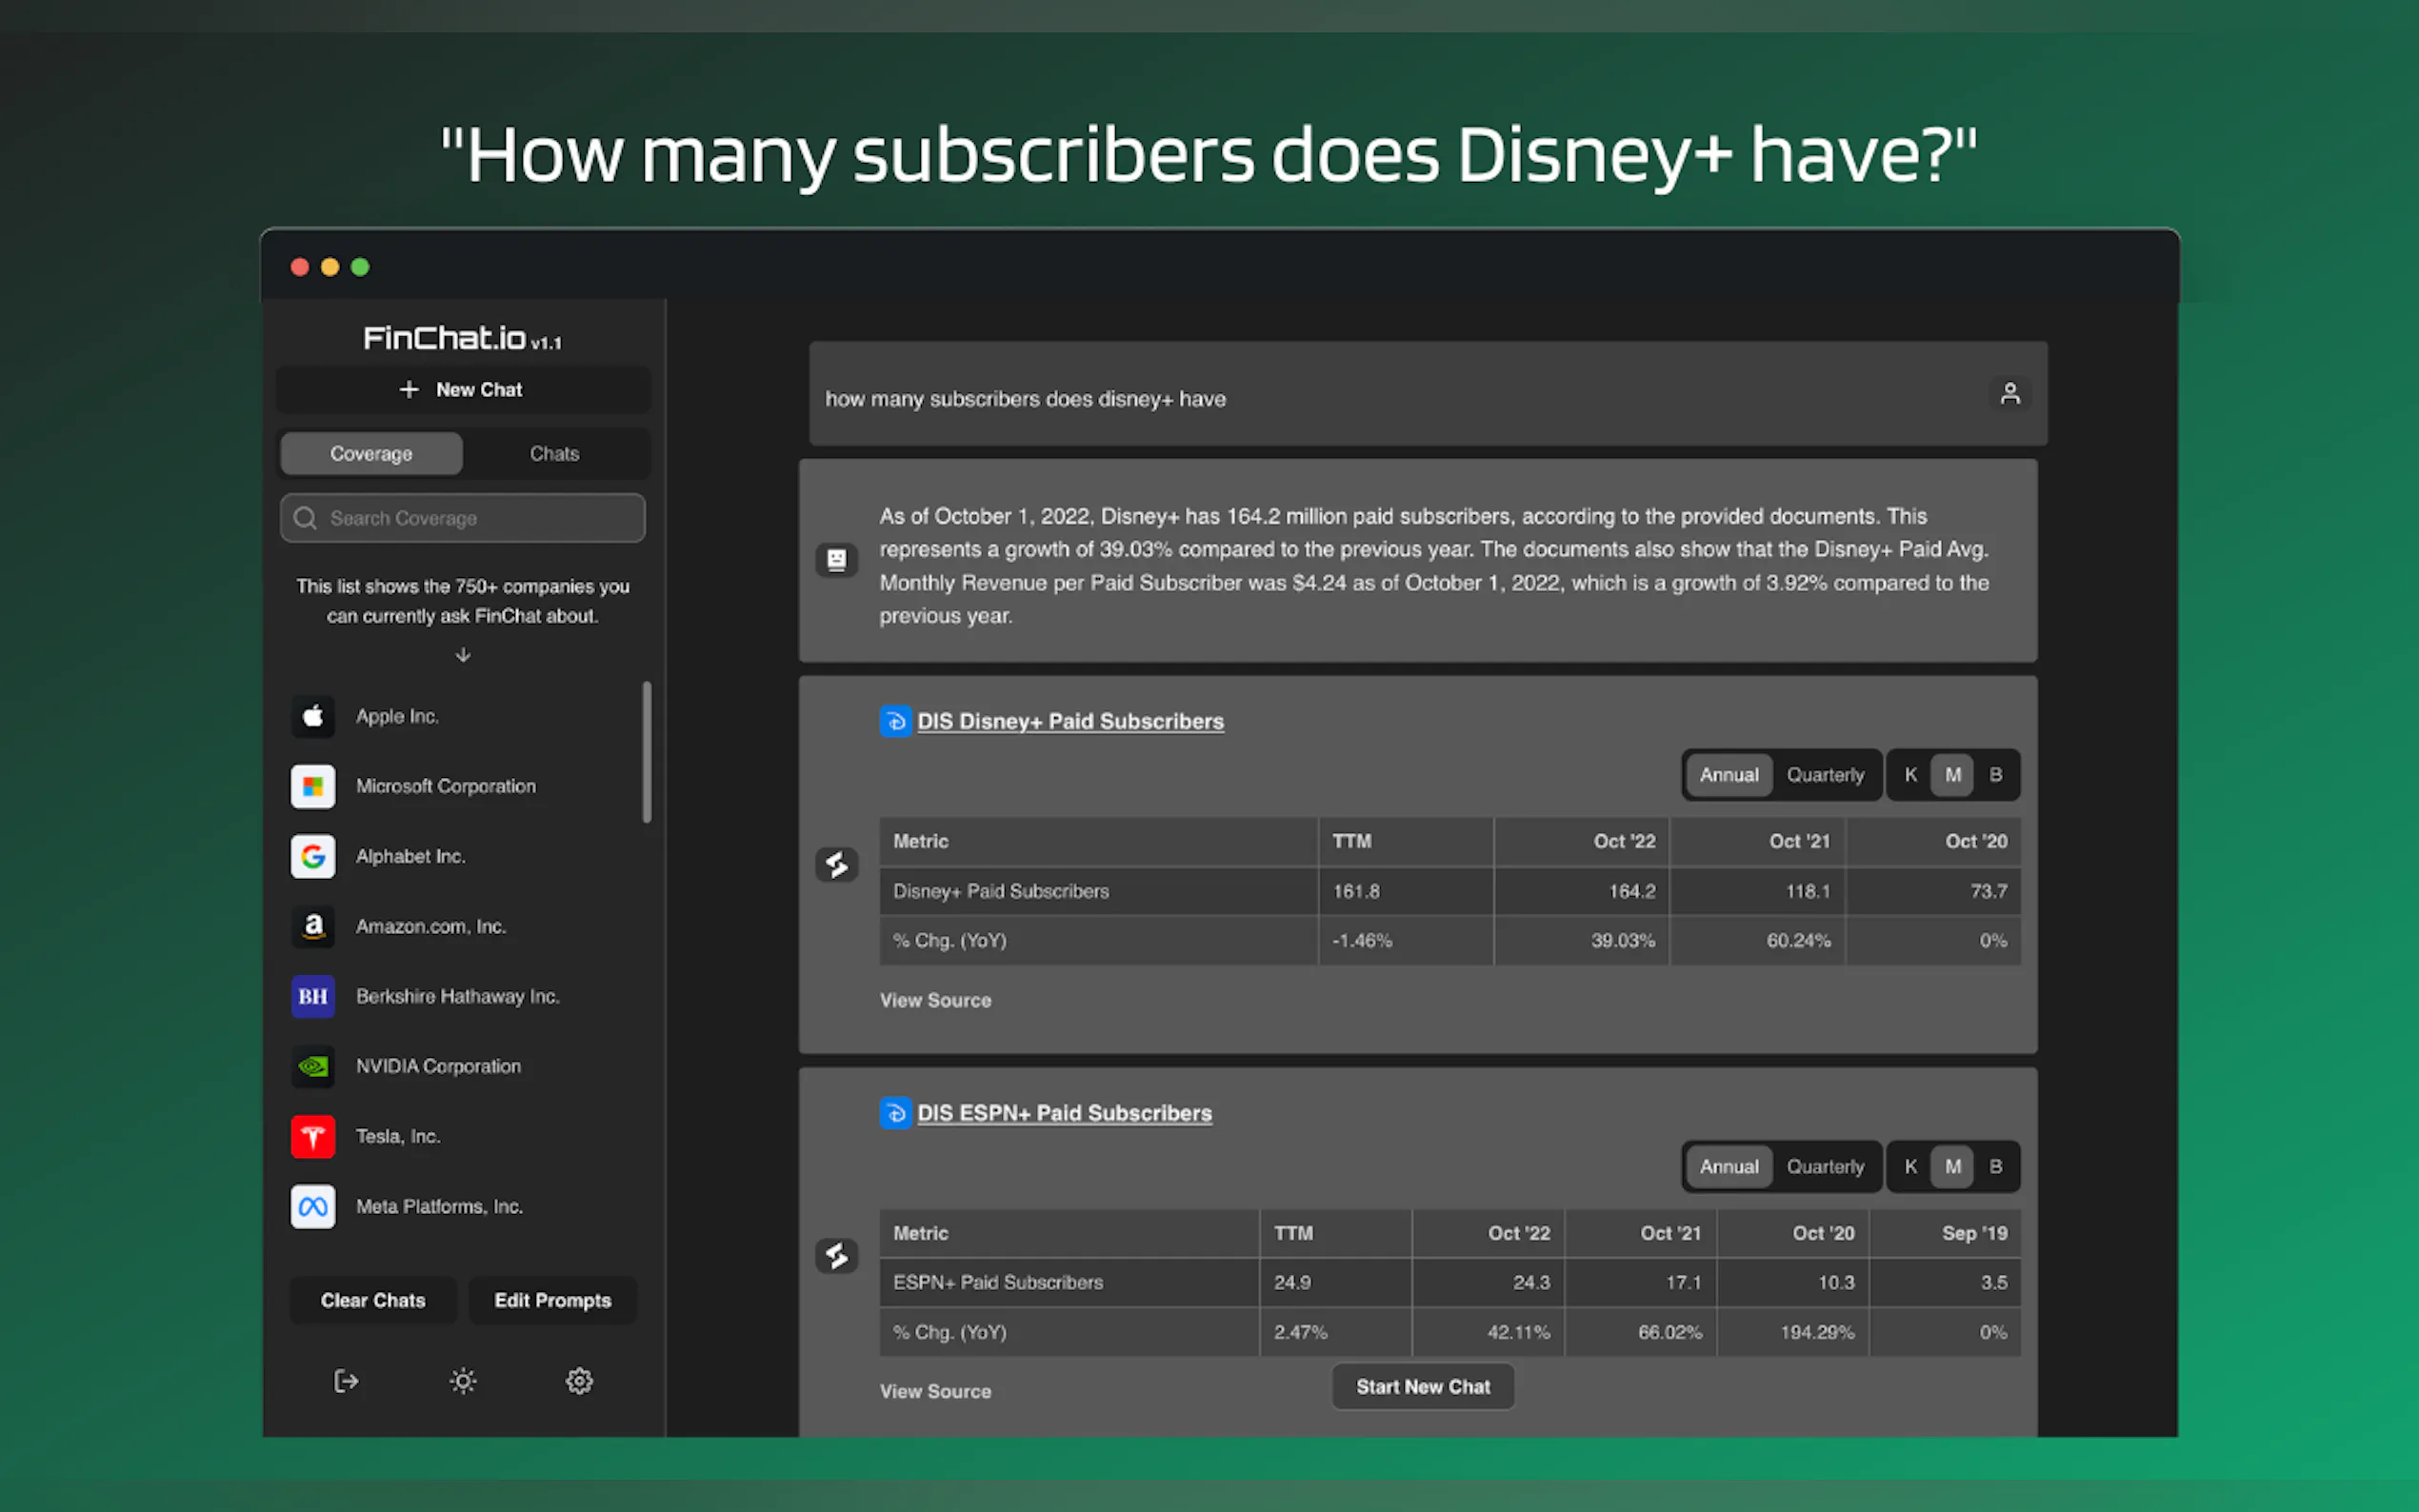This screenshot has width=2419, height=1512.
Task: Click the Tesla logo in the sidebar
Action: pyautogui.click(x=312, y=1136)
